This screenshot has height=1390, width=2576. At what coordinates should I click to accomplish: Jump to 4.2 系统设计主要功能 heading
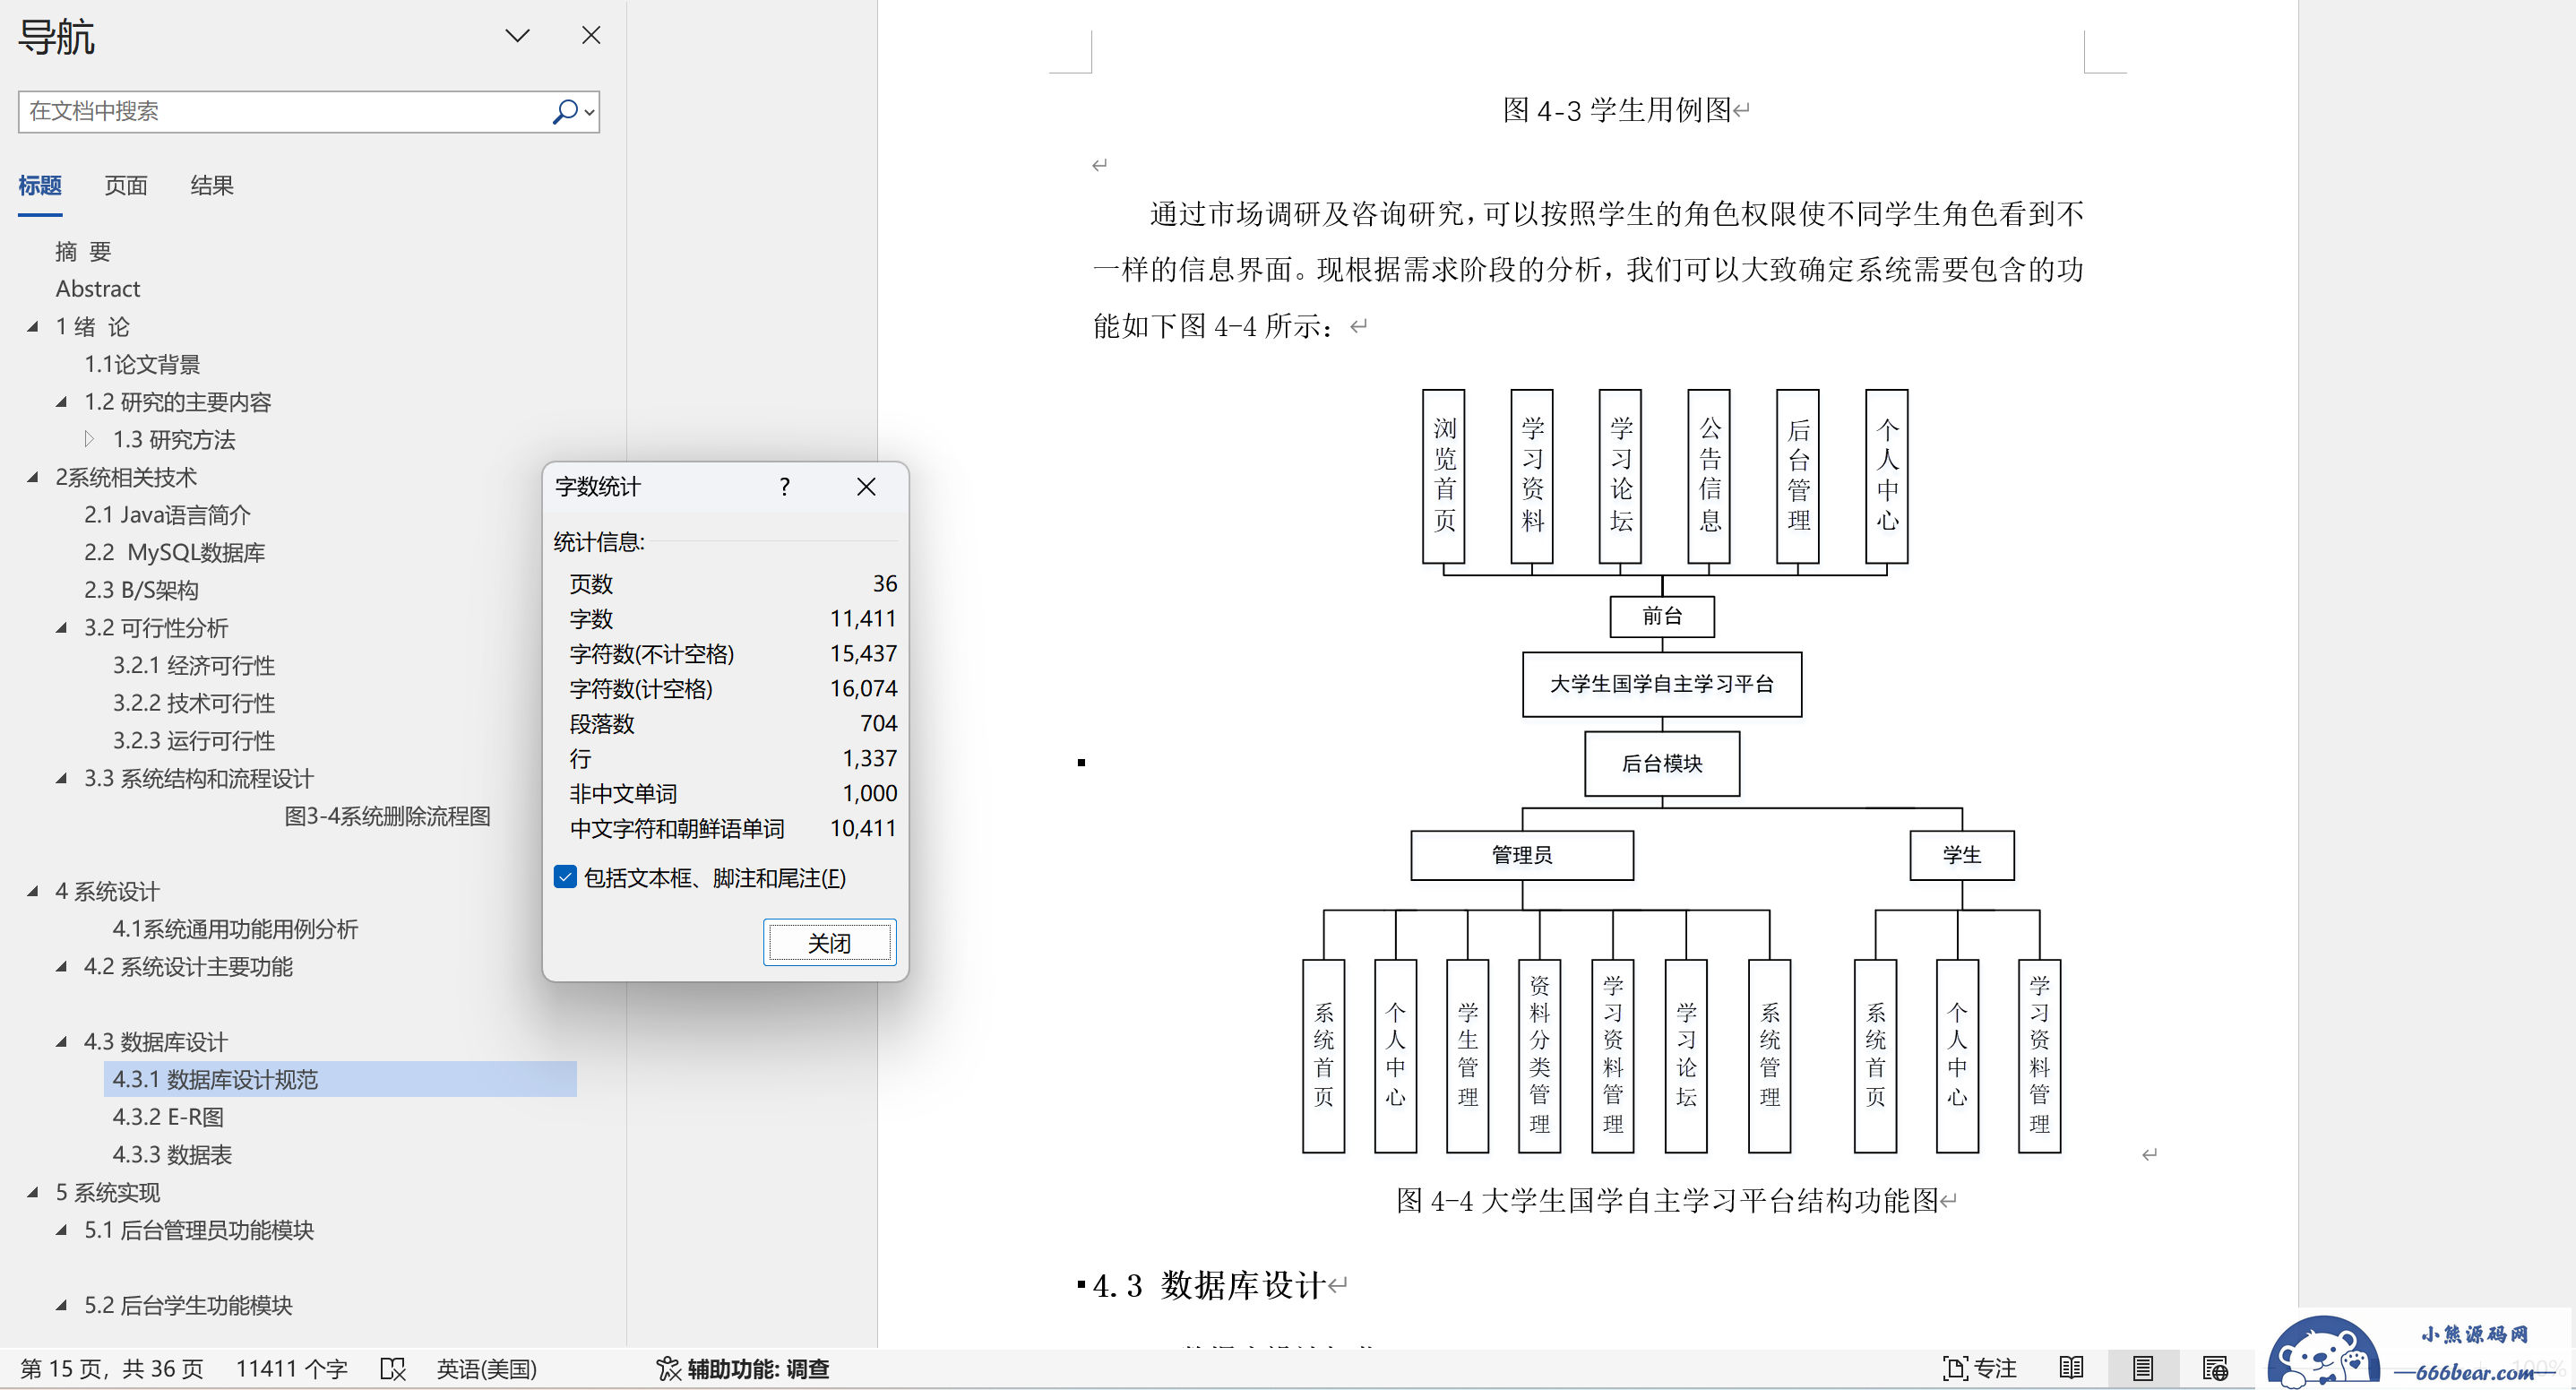pyautogui.click(x=188, y=967)
